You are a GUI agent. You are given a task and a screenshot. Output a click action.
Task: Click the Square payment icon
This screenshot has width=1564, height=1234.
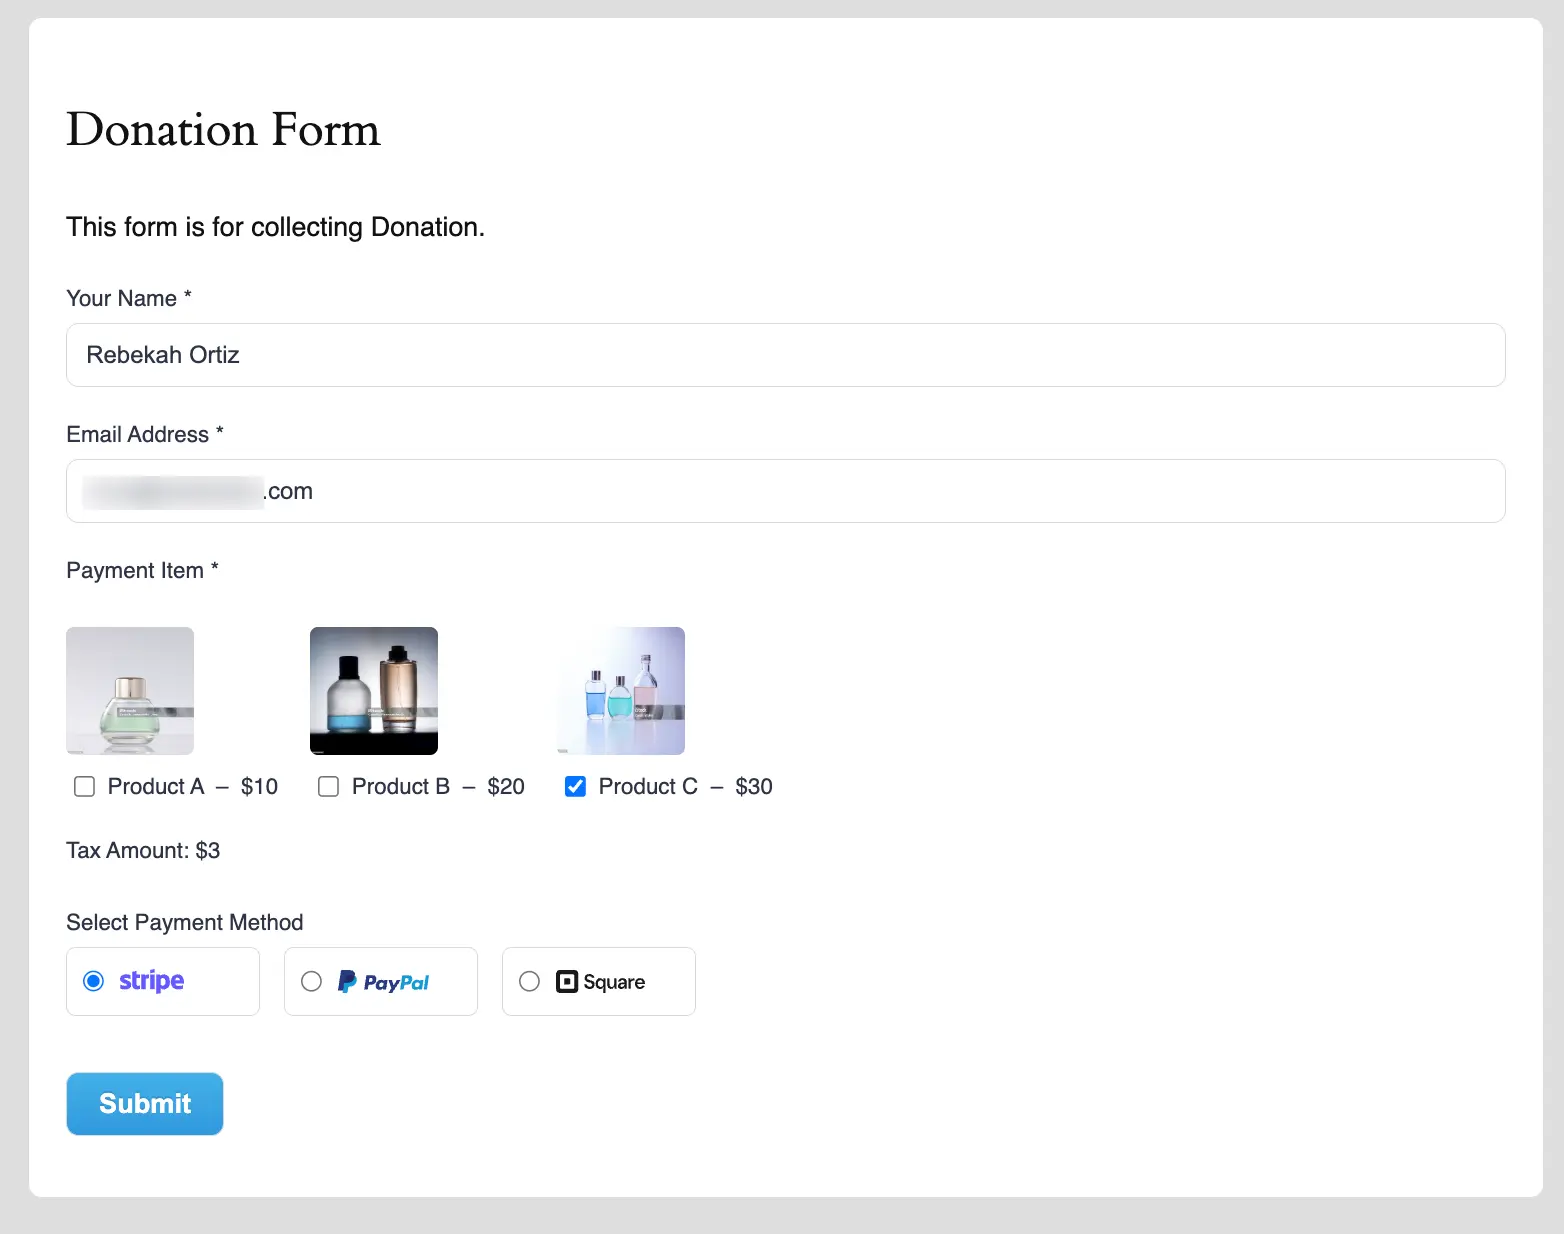tap(567, 981)
